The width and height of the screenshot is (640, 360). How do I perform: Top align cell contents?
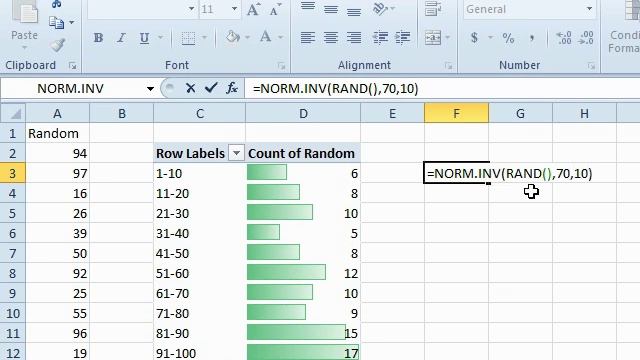point(307,7)
